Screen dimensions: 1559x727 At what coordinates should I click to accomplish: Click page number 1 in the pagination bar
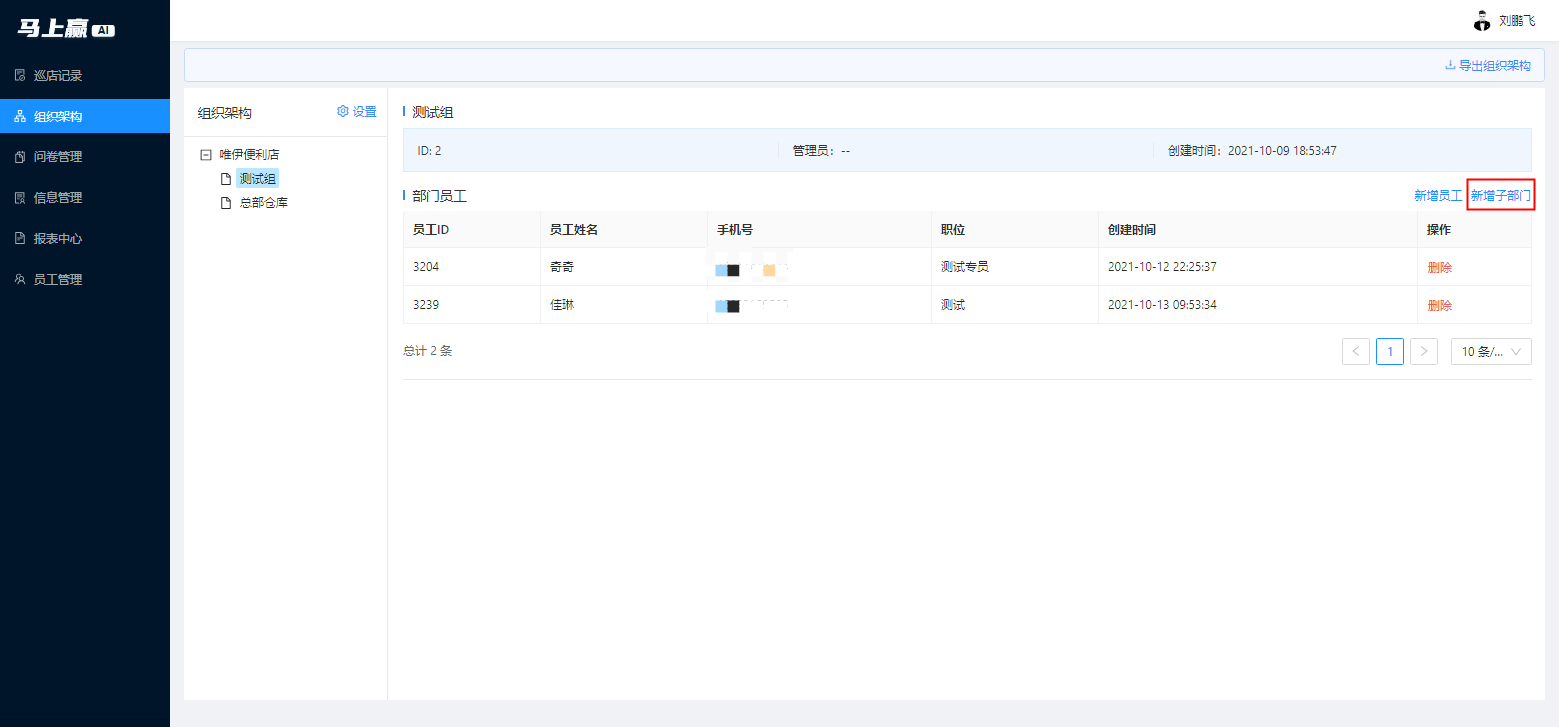click(1389, 351)
